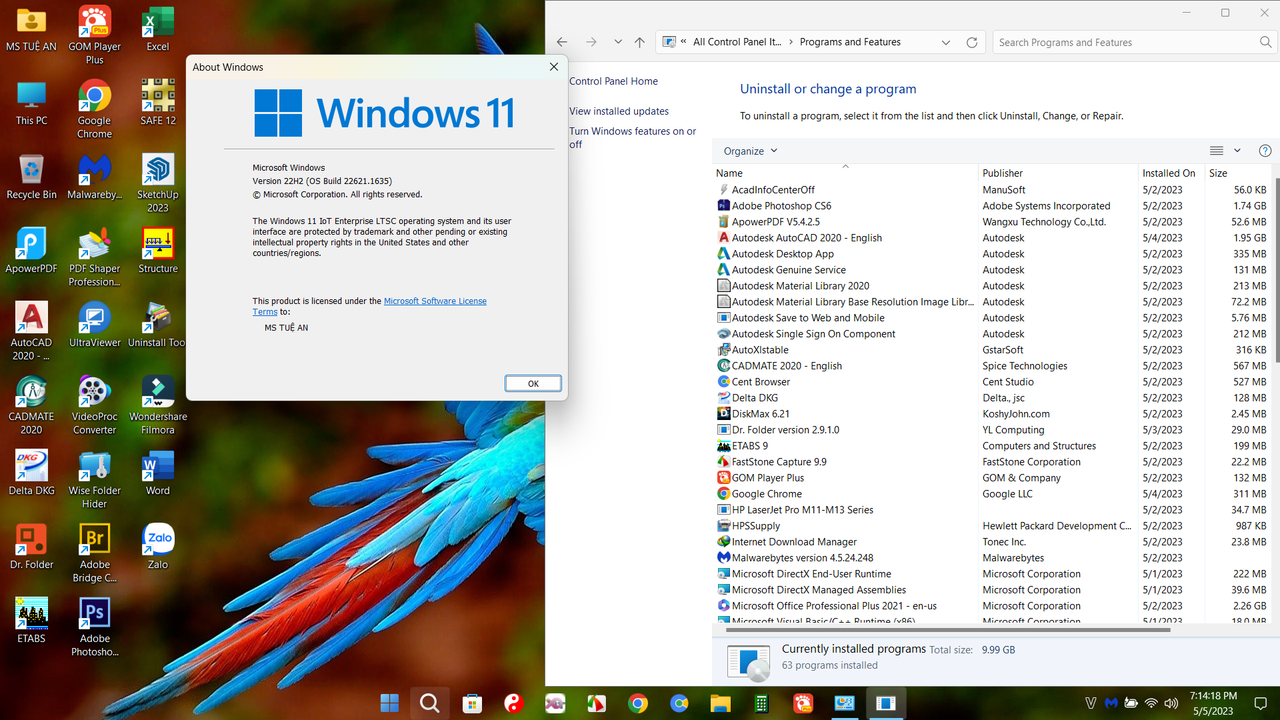Select the Dr. Folder desktop icon

point(31,546)
